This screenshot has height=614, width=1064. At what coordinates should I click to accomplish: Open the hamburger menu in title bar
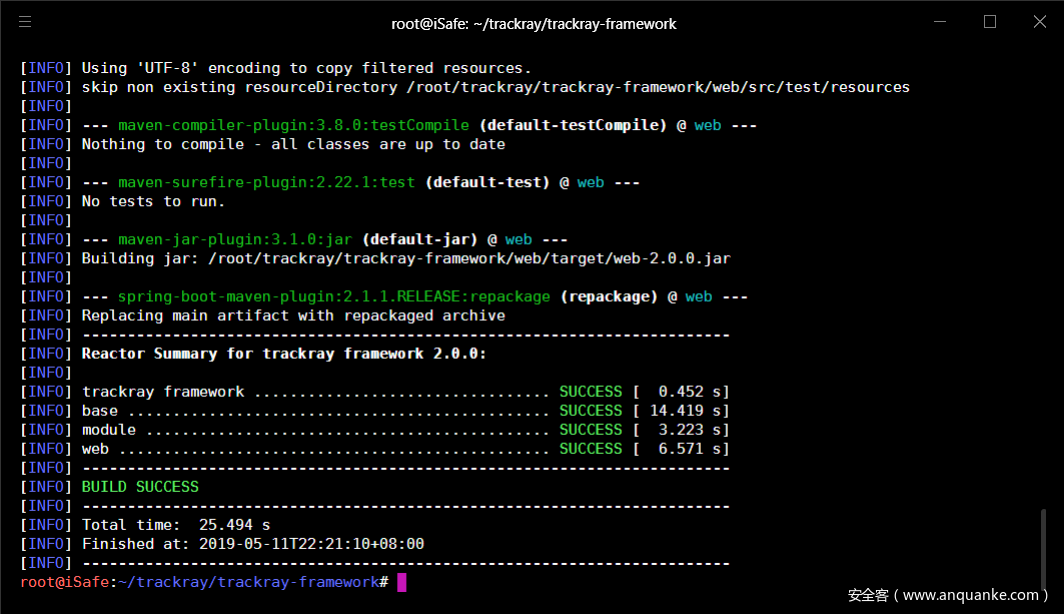pos(25,22)
